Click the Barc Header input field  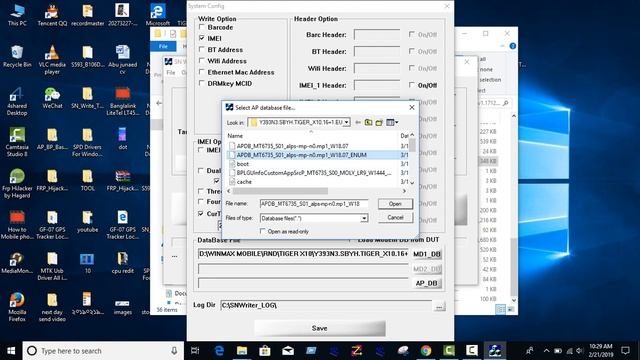tap(377, 35)
